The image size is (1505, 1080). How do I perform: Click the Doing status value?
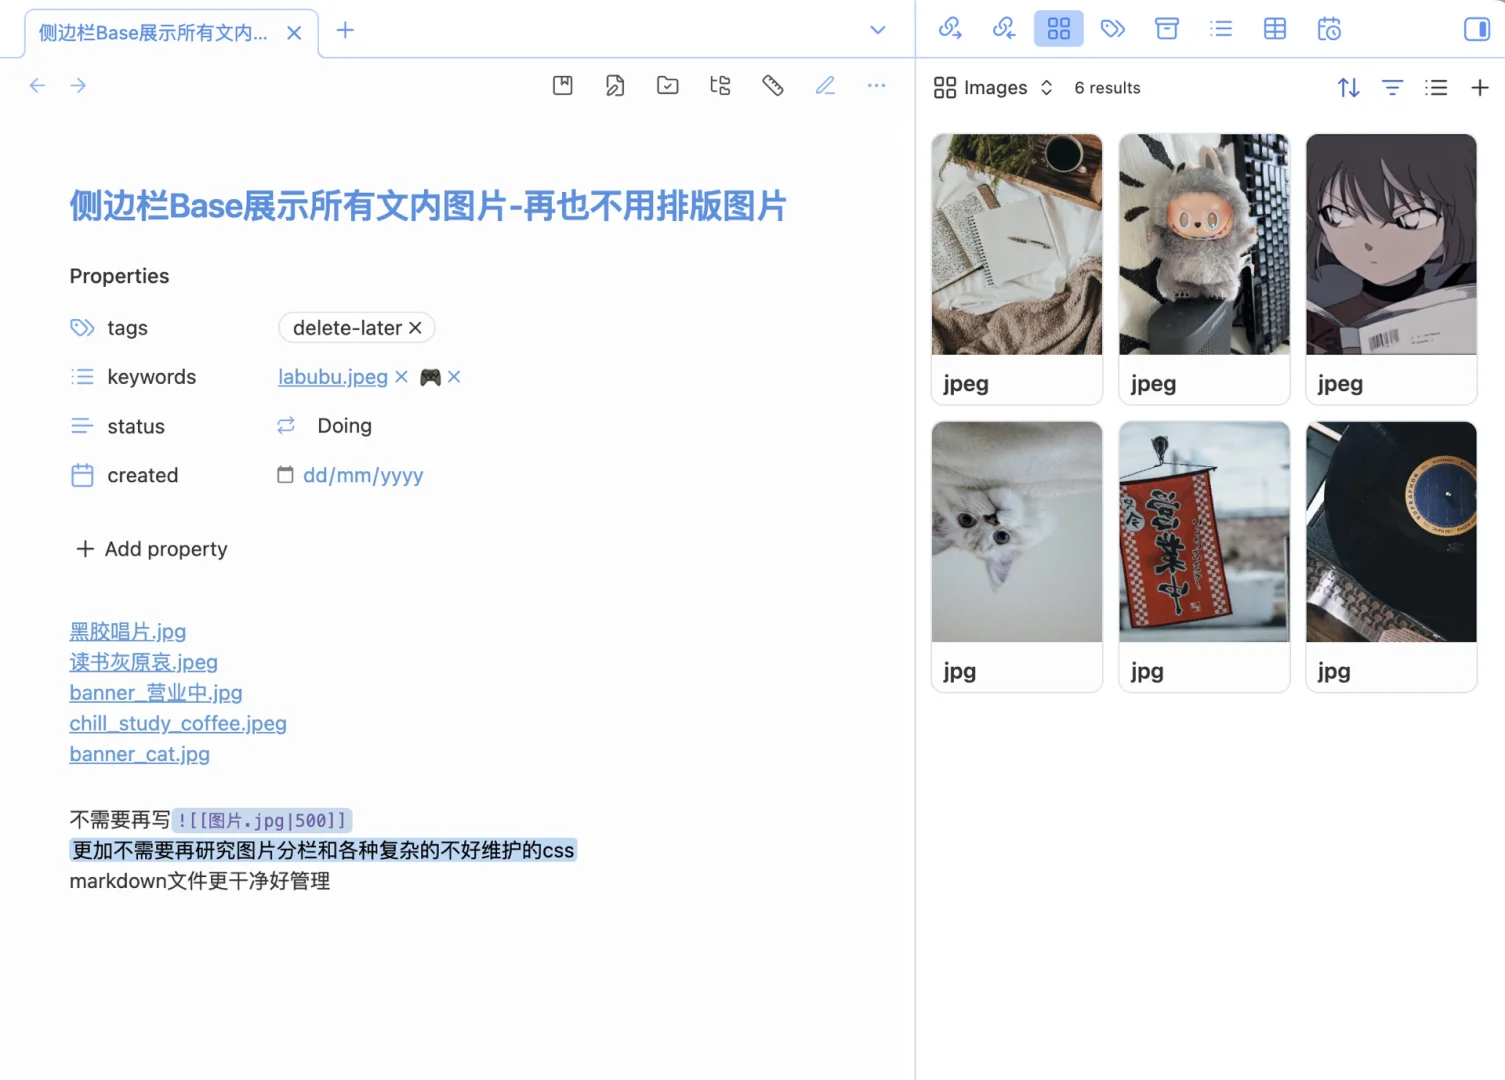[x=344, y=425]
